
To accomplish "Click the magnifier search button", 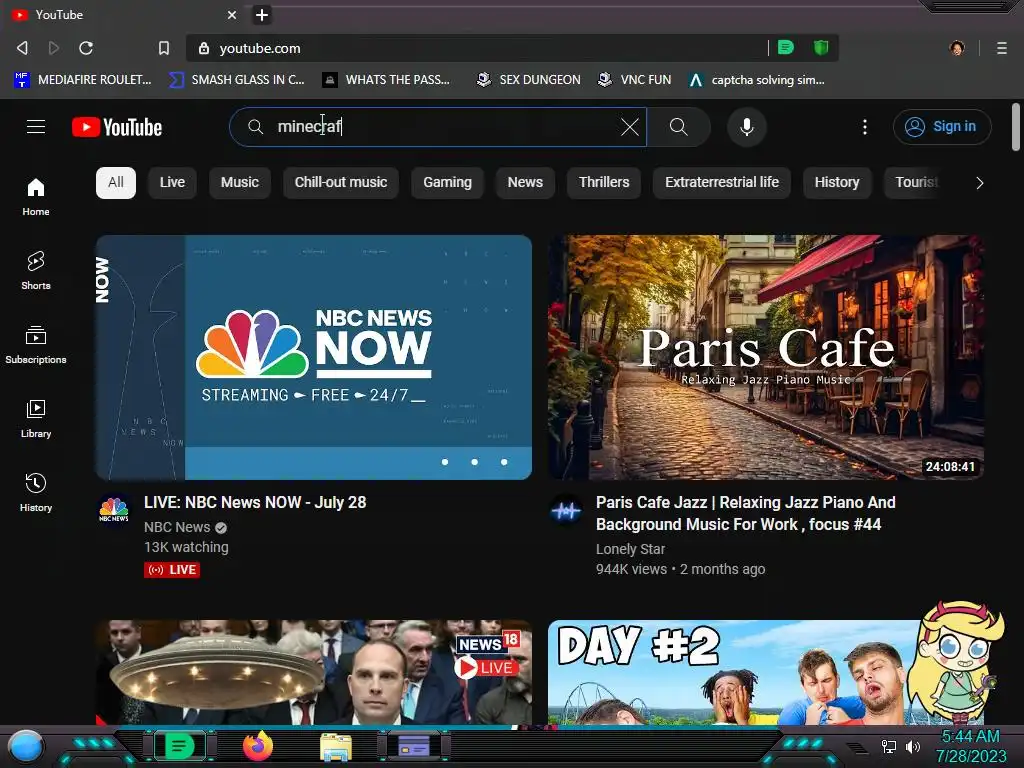I will click(x=679, y=127).
